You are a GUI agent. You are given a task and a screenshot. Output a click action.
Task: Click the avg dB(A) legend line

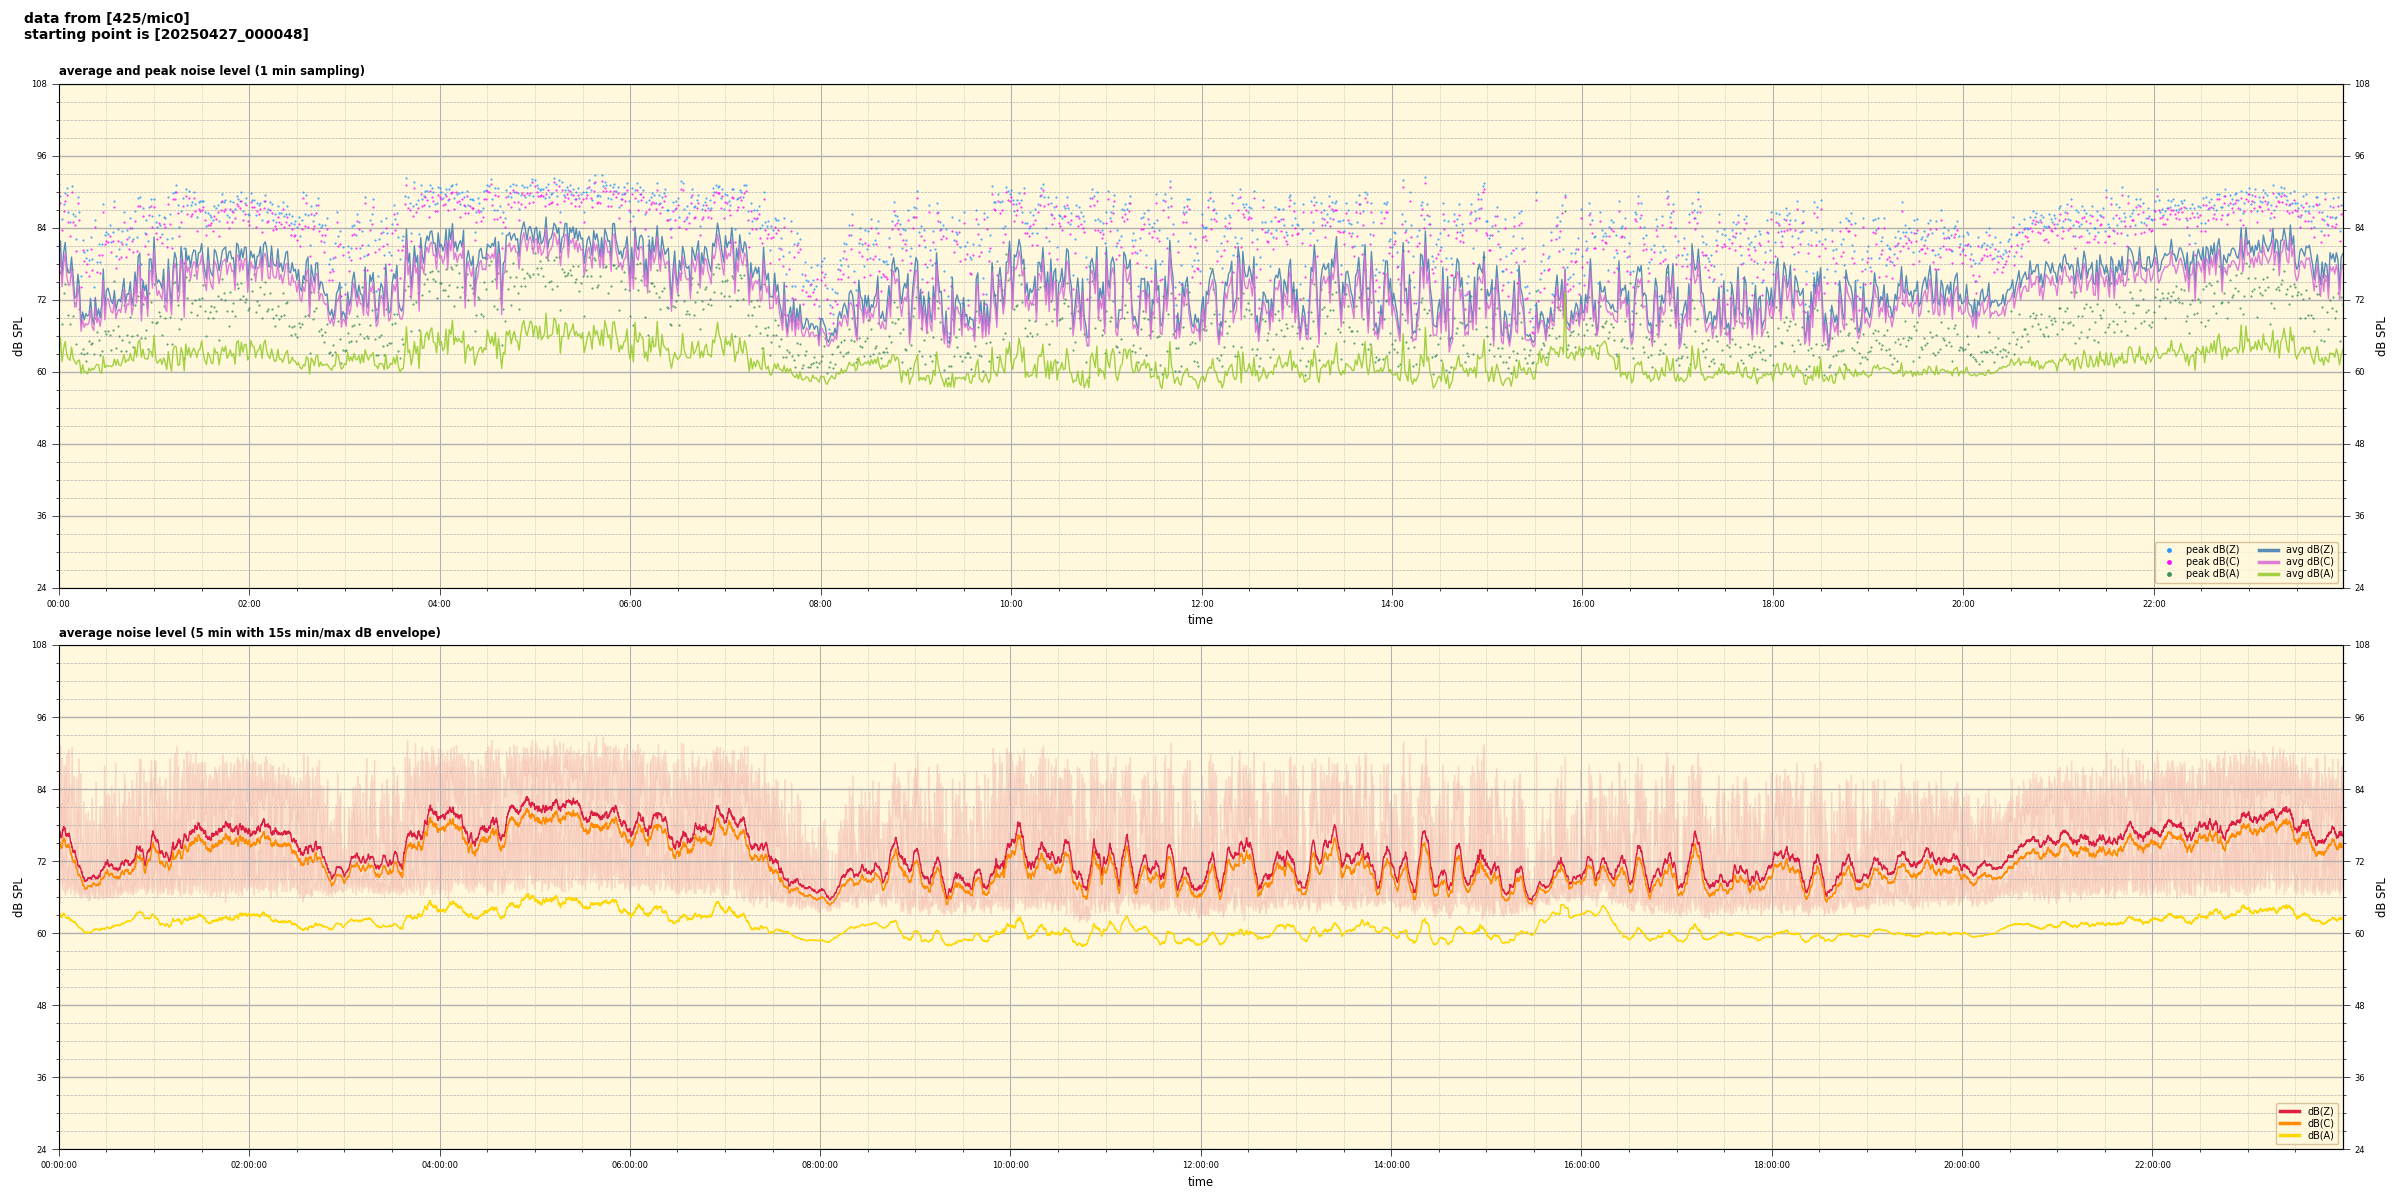click(2269, 574)
